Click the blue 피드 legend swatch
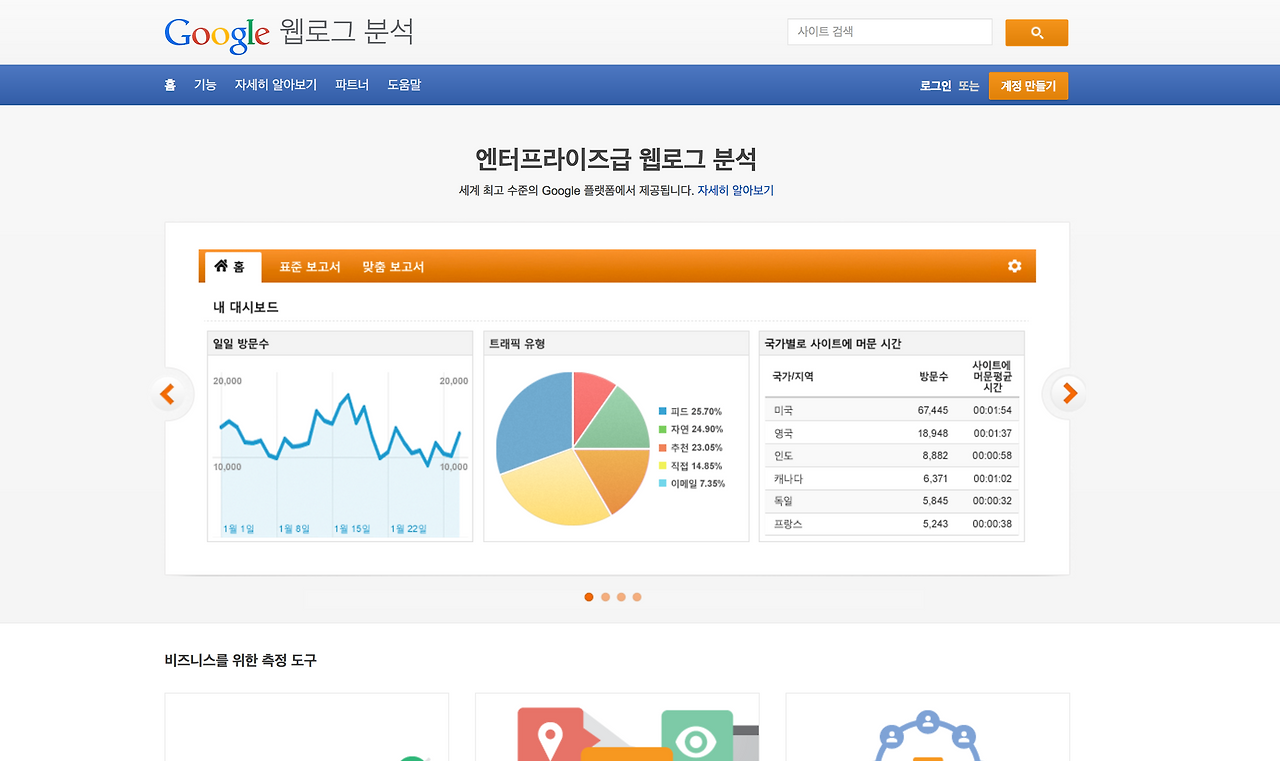This screenshot has width=1280, height=761. [662, 411]
